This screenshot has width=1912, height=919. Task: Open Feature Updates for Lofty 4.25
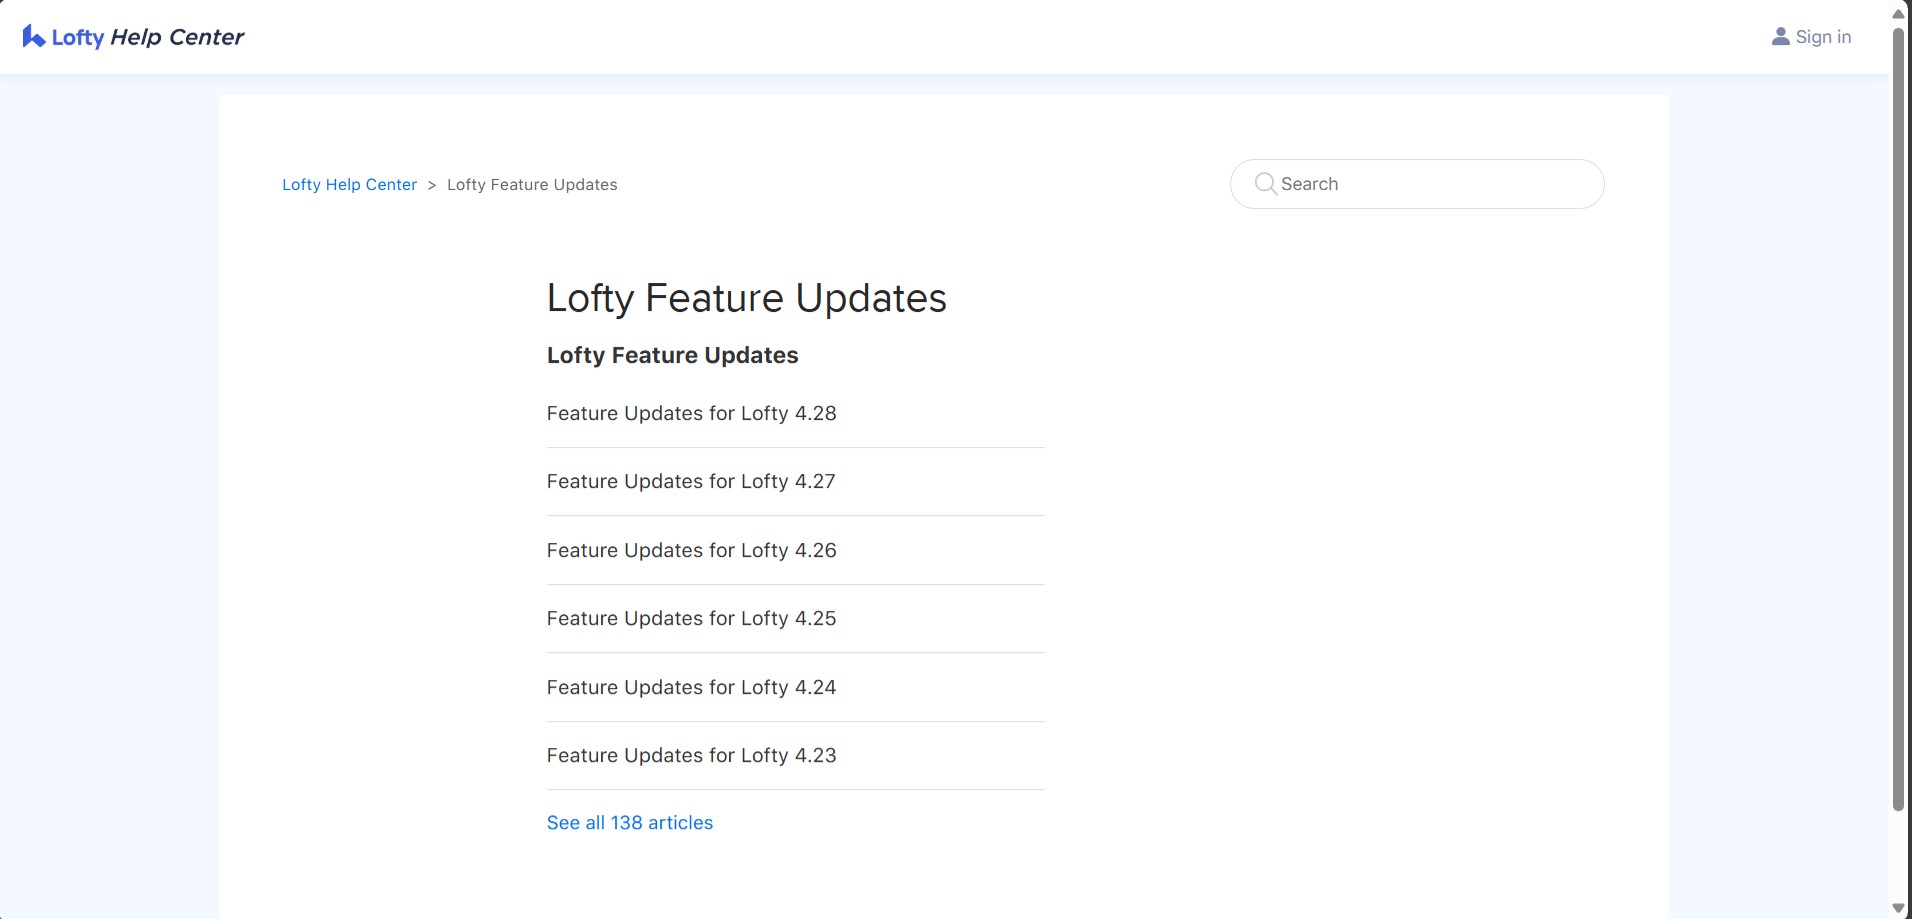tap(691, 619)
